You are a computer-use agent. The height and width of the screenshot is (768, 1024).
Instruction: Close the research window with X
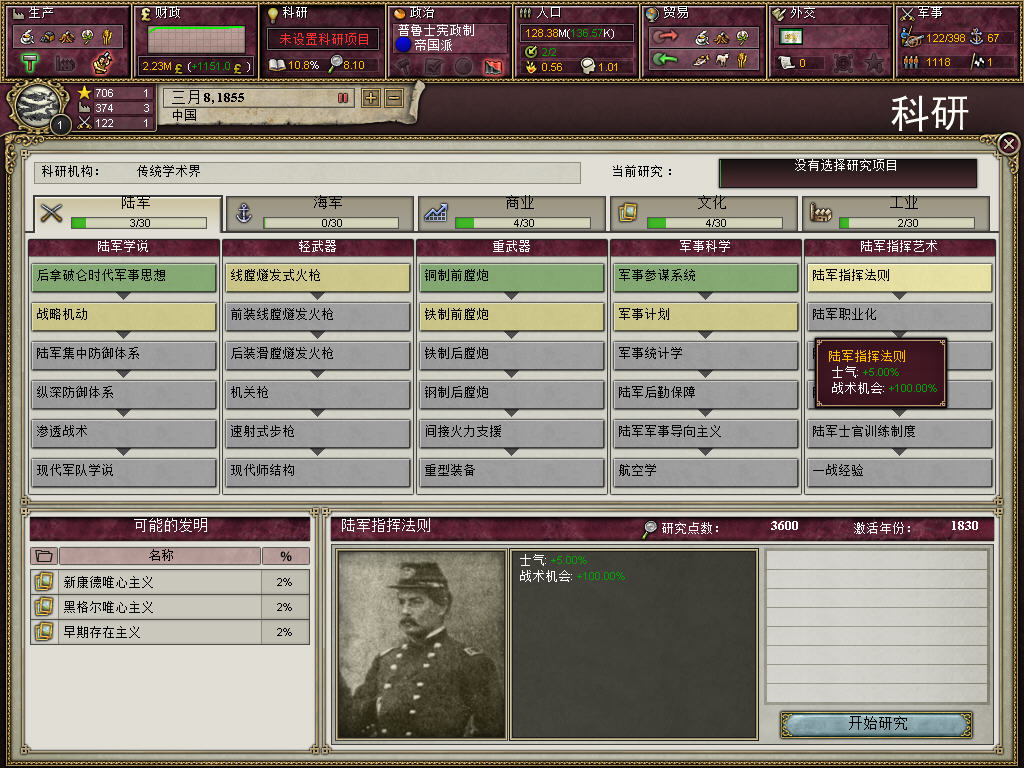1009,144
